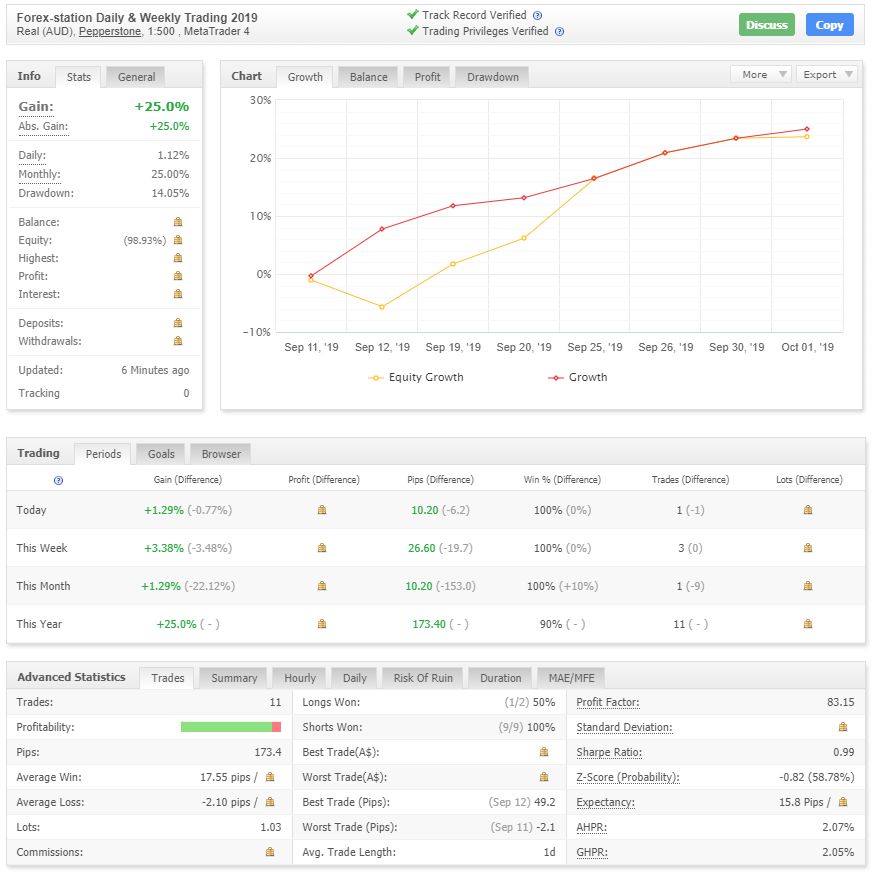
Task: Open the Export dropdown menu
Action: tap(827, 75)
